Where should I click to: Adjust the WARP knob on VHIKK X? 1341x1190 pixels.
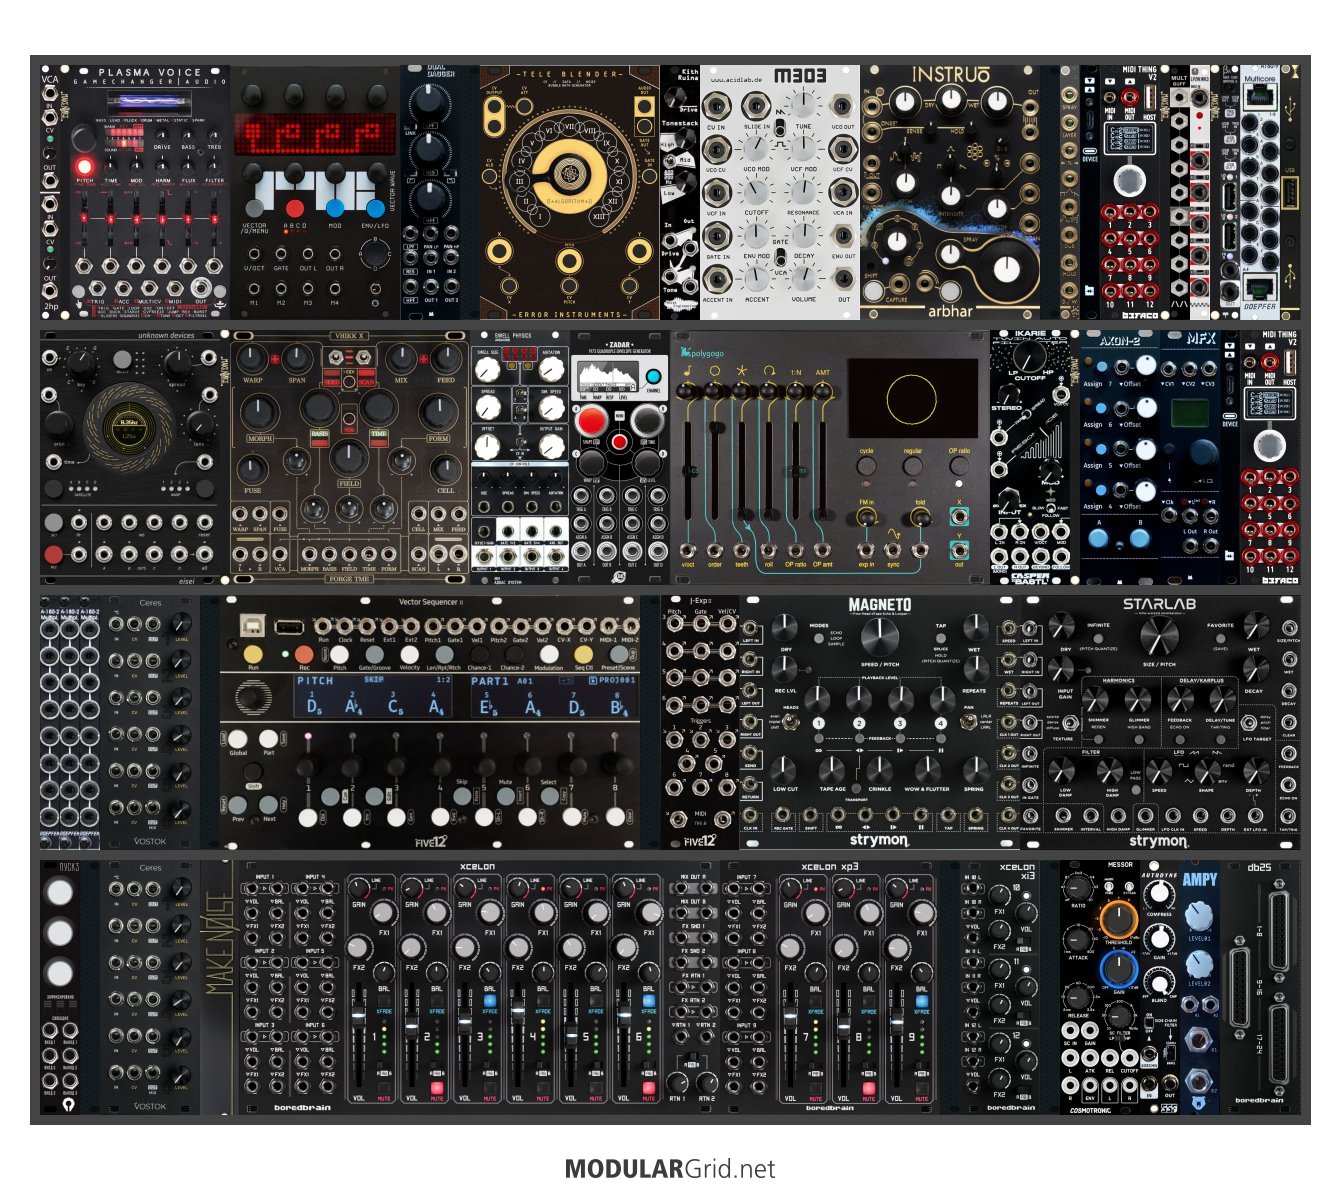[x=253, y=359]
